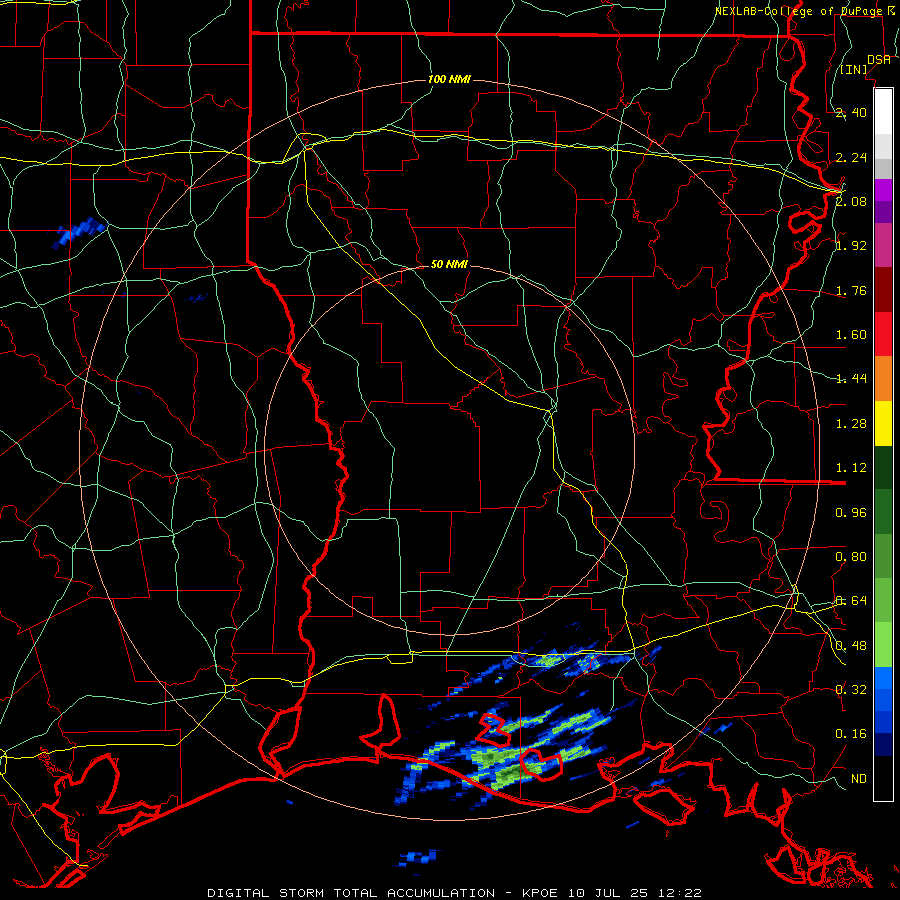Click the 2.40 legend value
This screenshot has width=900, height=900.
(x=851, y=112)
